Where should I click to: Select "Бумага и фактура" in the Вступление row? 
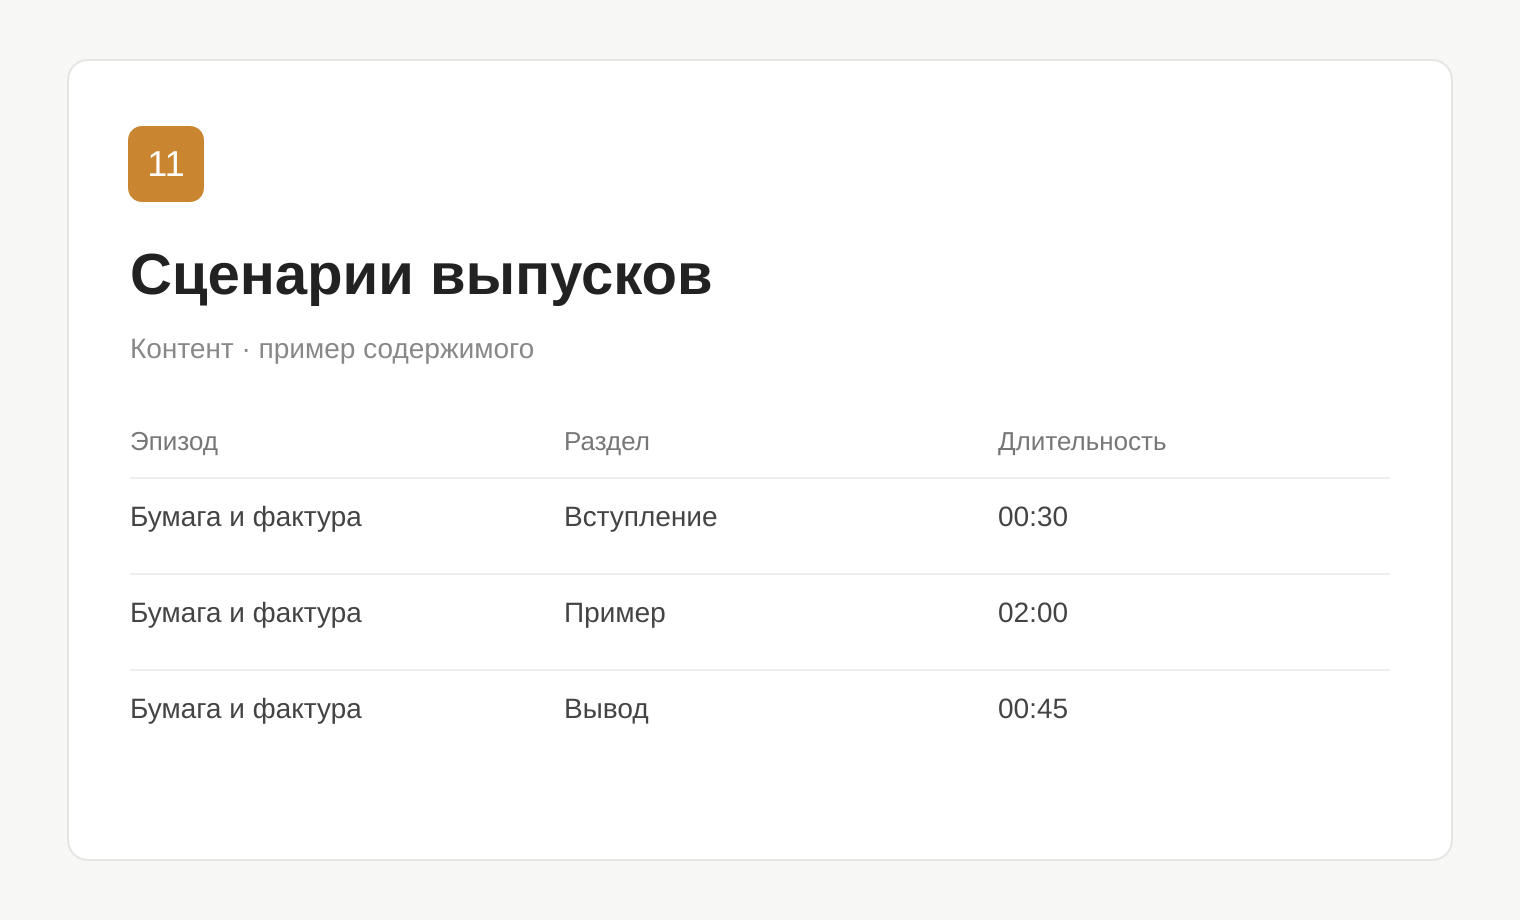(246, 517)
